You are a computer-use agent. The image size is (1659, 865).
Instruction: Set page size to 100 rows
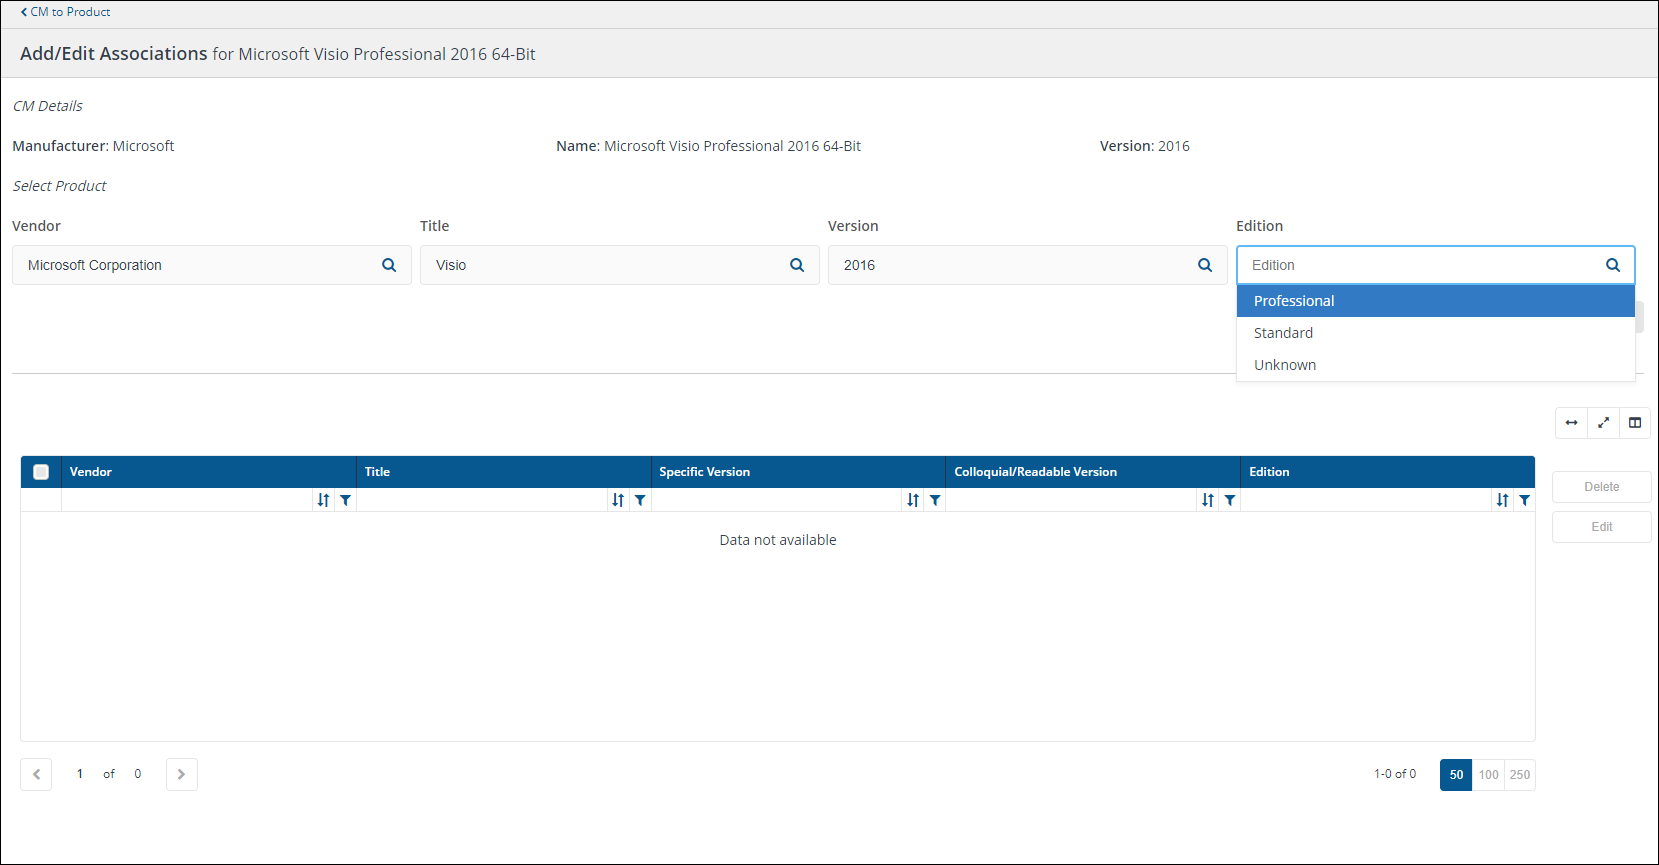[x=1488, y=775]
